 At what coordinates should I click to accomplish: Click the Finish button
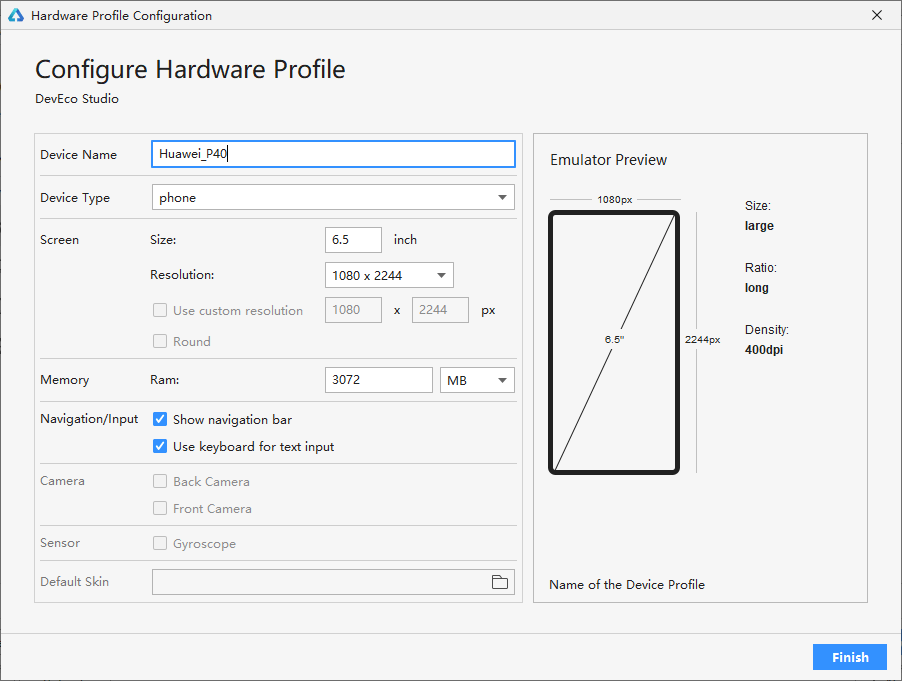coord(849,657)
